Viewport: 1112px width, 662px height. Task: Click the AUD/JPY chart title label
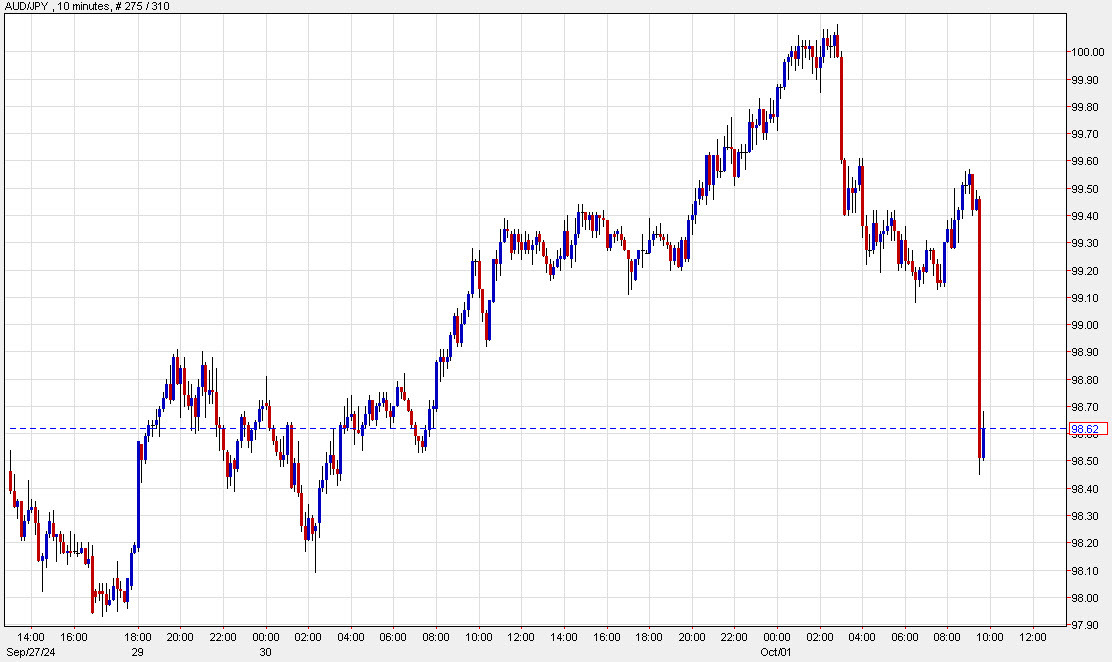coord(28,6)
